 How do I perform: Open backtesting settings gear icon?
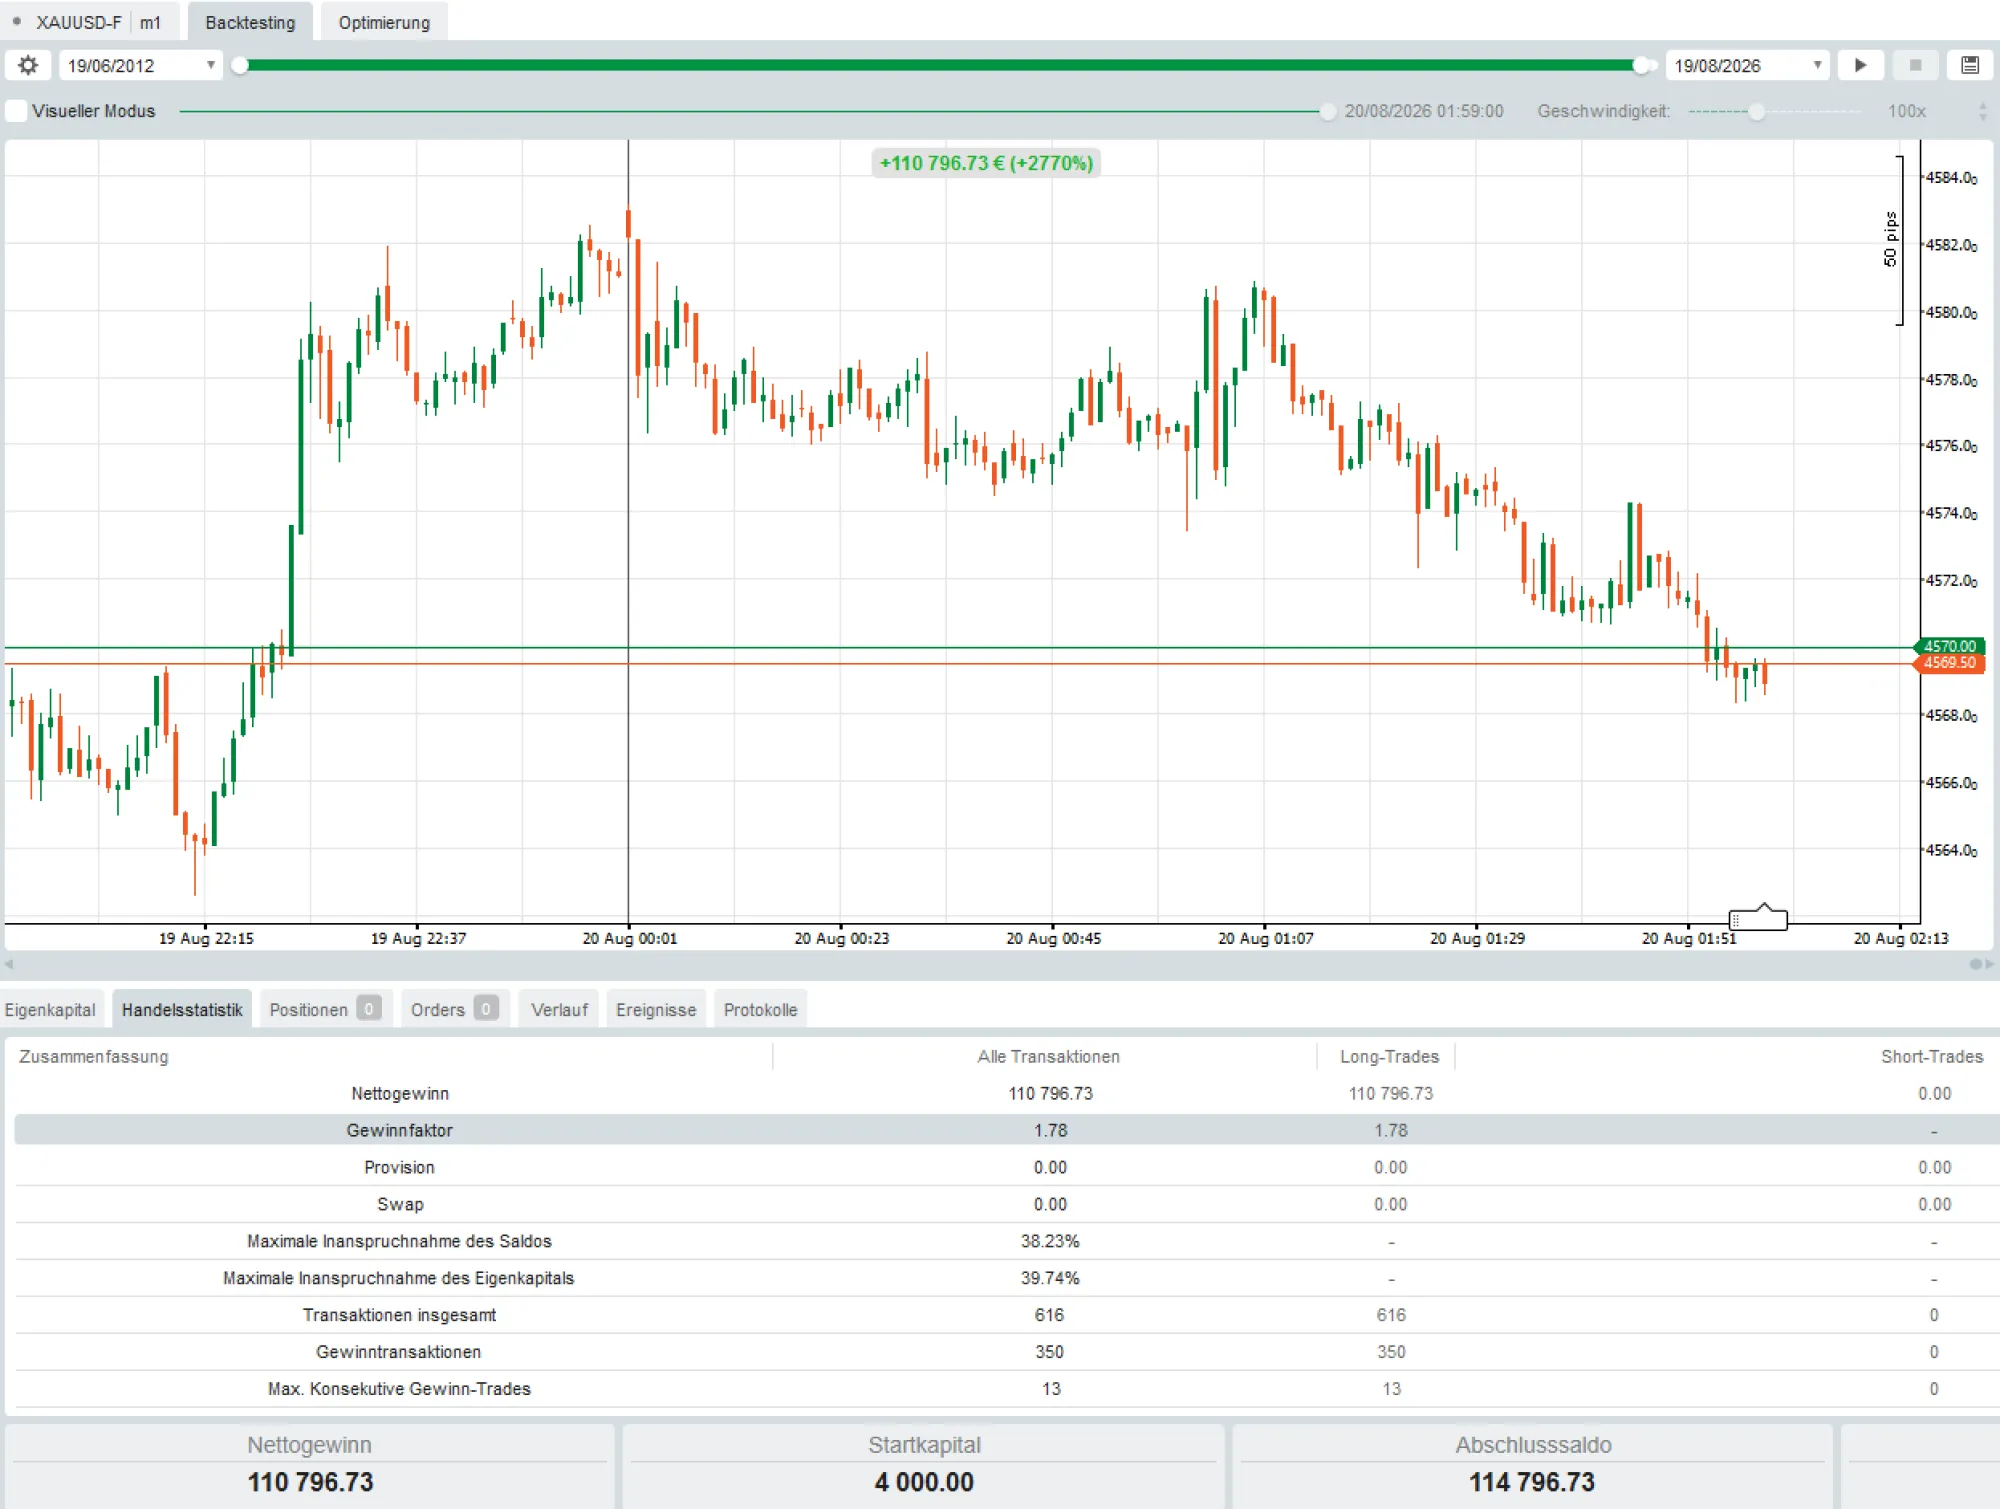[x=28, y=65]
